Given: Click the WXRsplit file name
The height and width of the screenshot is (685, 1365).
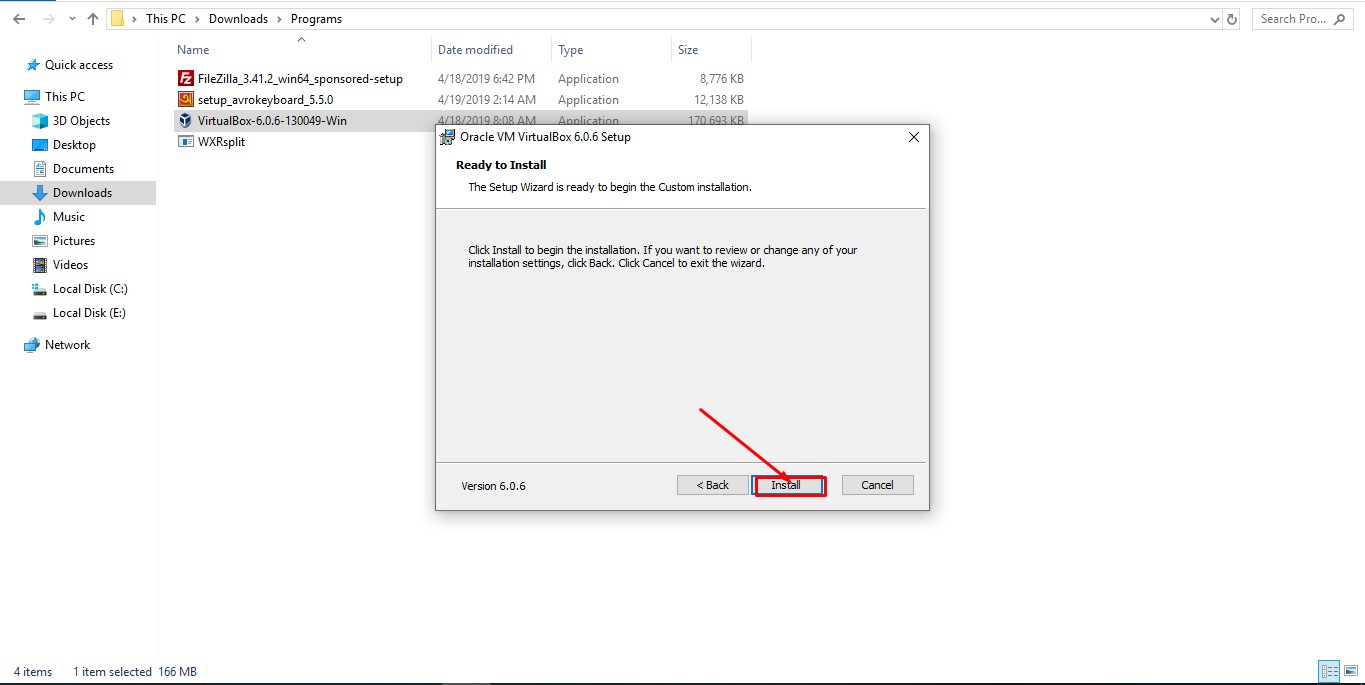Looking at the screenshot, I should click(221, 142).
